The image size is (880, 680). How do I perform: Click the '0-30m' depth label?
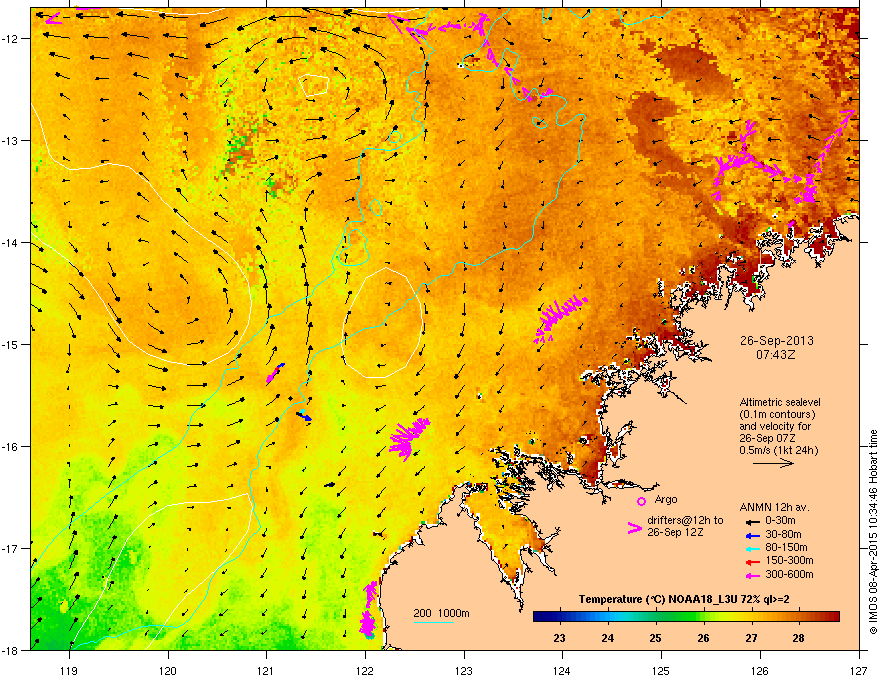780,520
